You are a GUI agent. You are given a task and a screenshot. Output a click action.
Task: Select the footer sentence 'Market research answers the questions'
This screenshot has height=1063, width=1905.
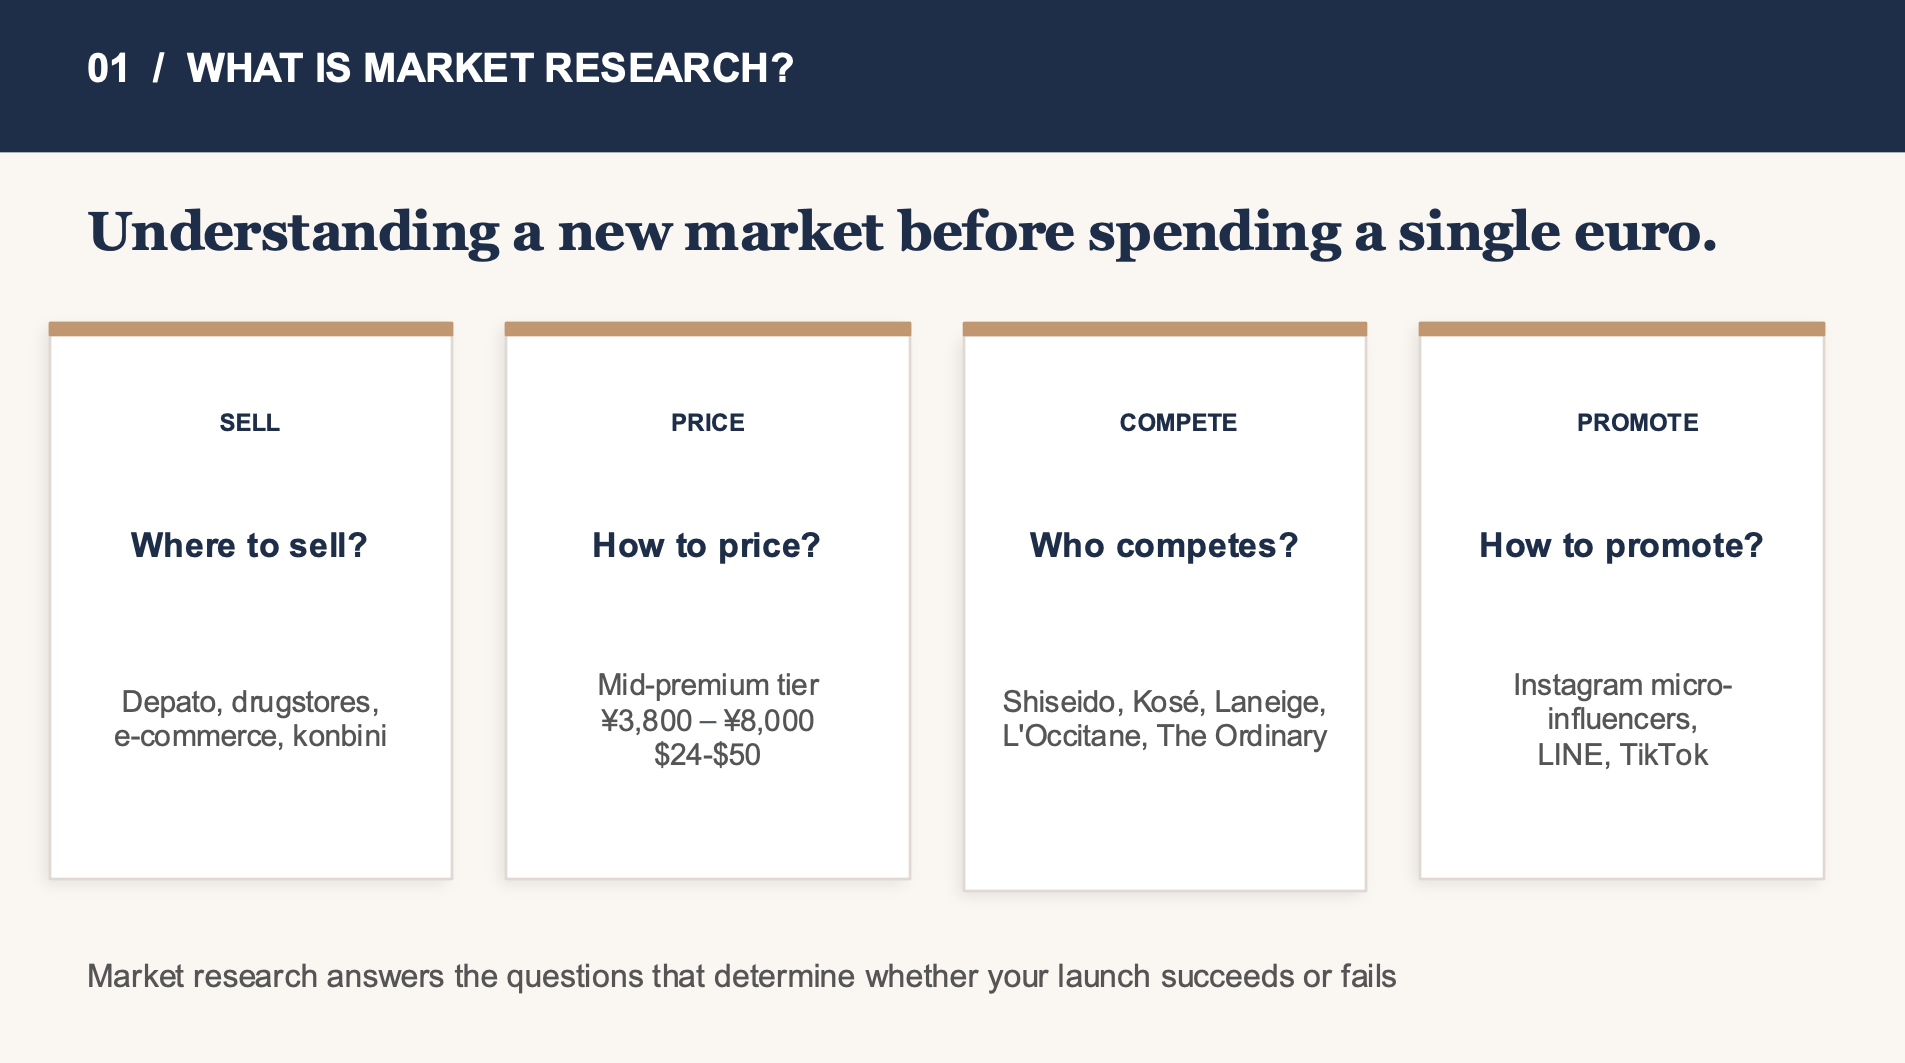pos(742,976)
